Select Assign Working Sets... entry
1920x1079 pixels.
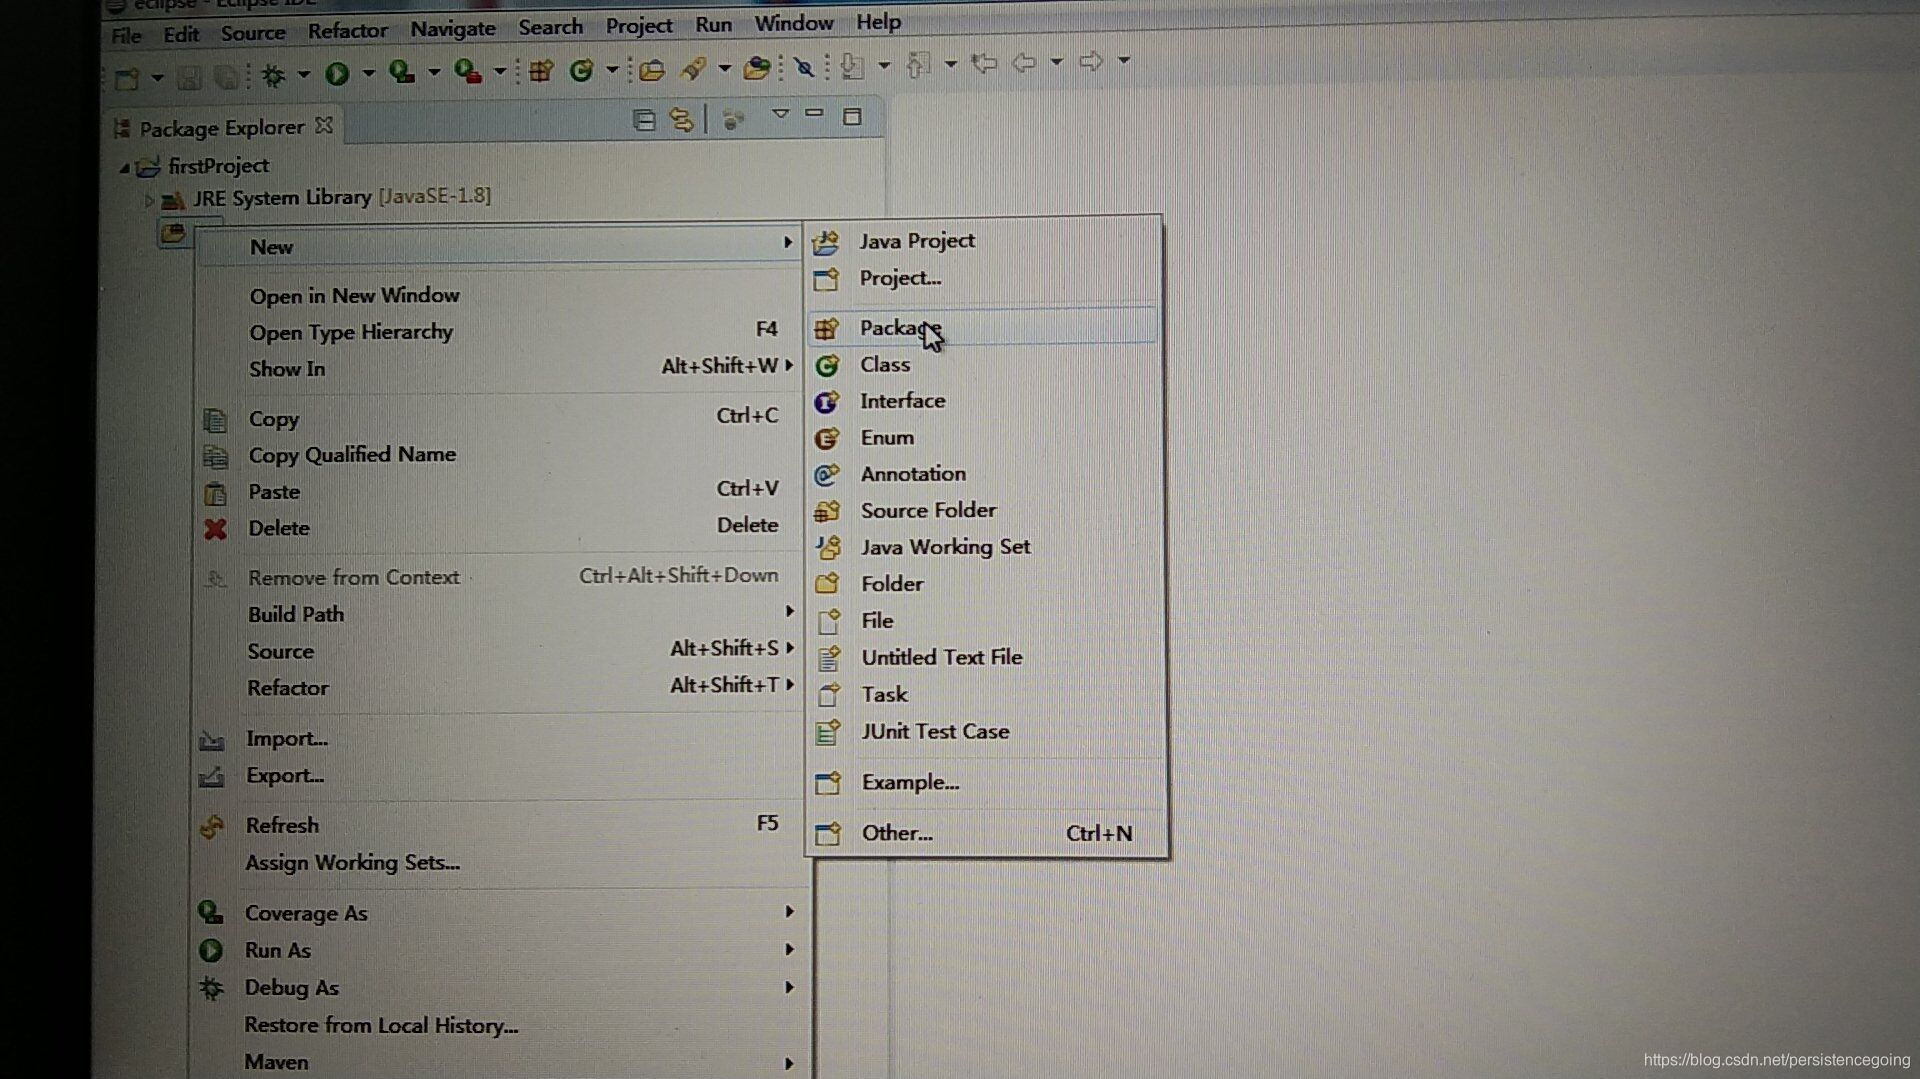click(x=500, y=863)
